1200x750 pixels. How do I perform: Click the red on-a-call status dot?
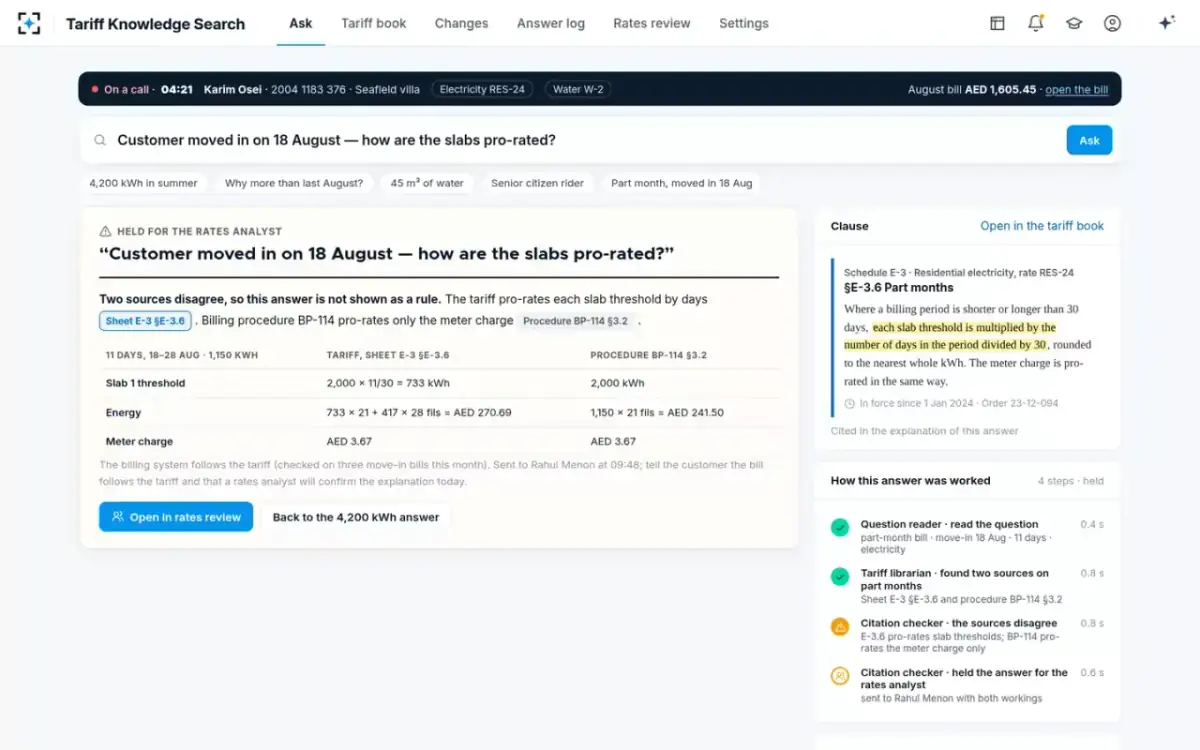tap(95, 89)
